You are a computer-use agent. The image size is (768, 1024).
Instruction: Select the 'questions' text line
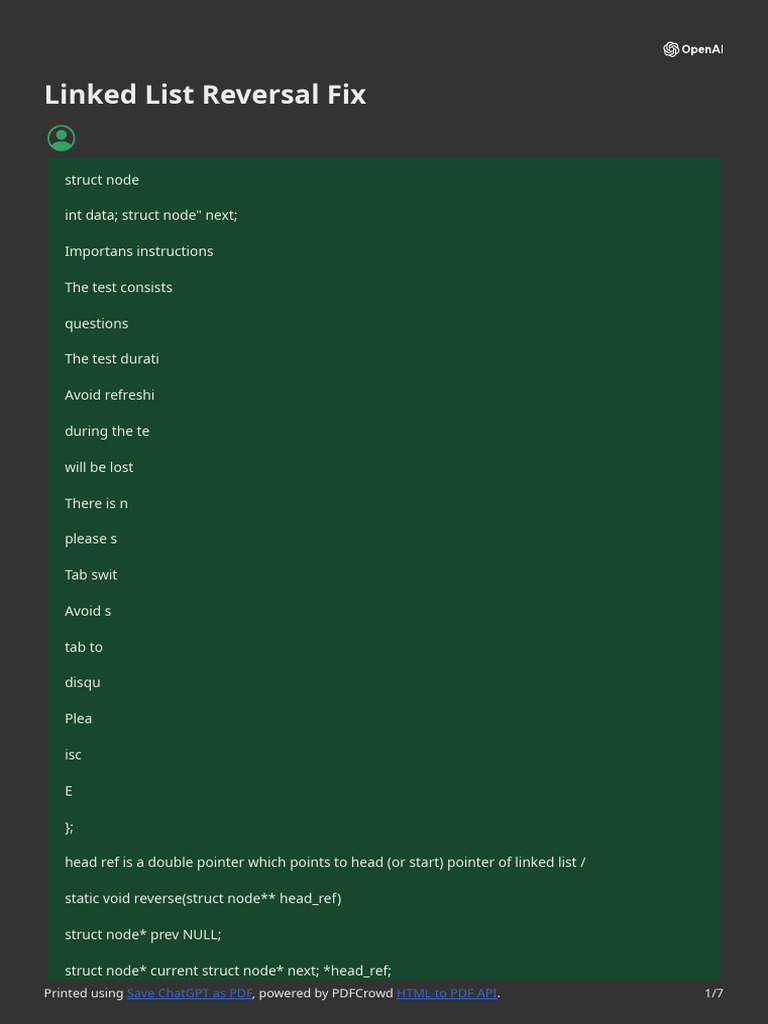click(96, 323)
